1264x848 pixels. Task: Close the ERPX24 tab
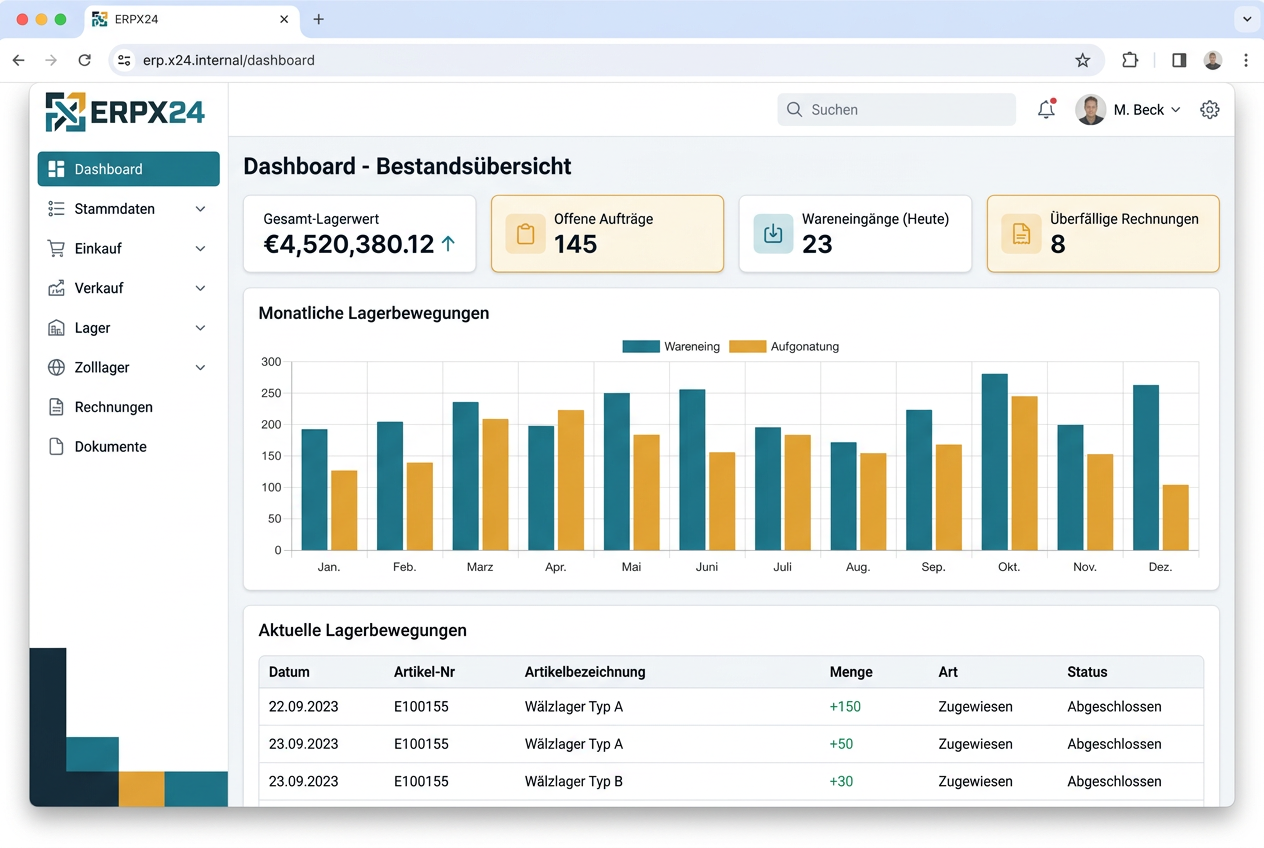285,19
